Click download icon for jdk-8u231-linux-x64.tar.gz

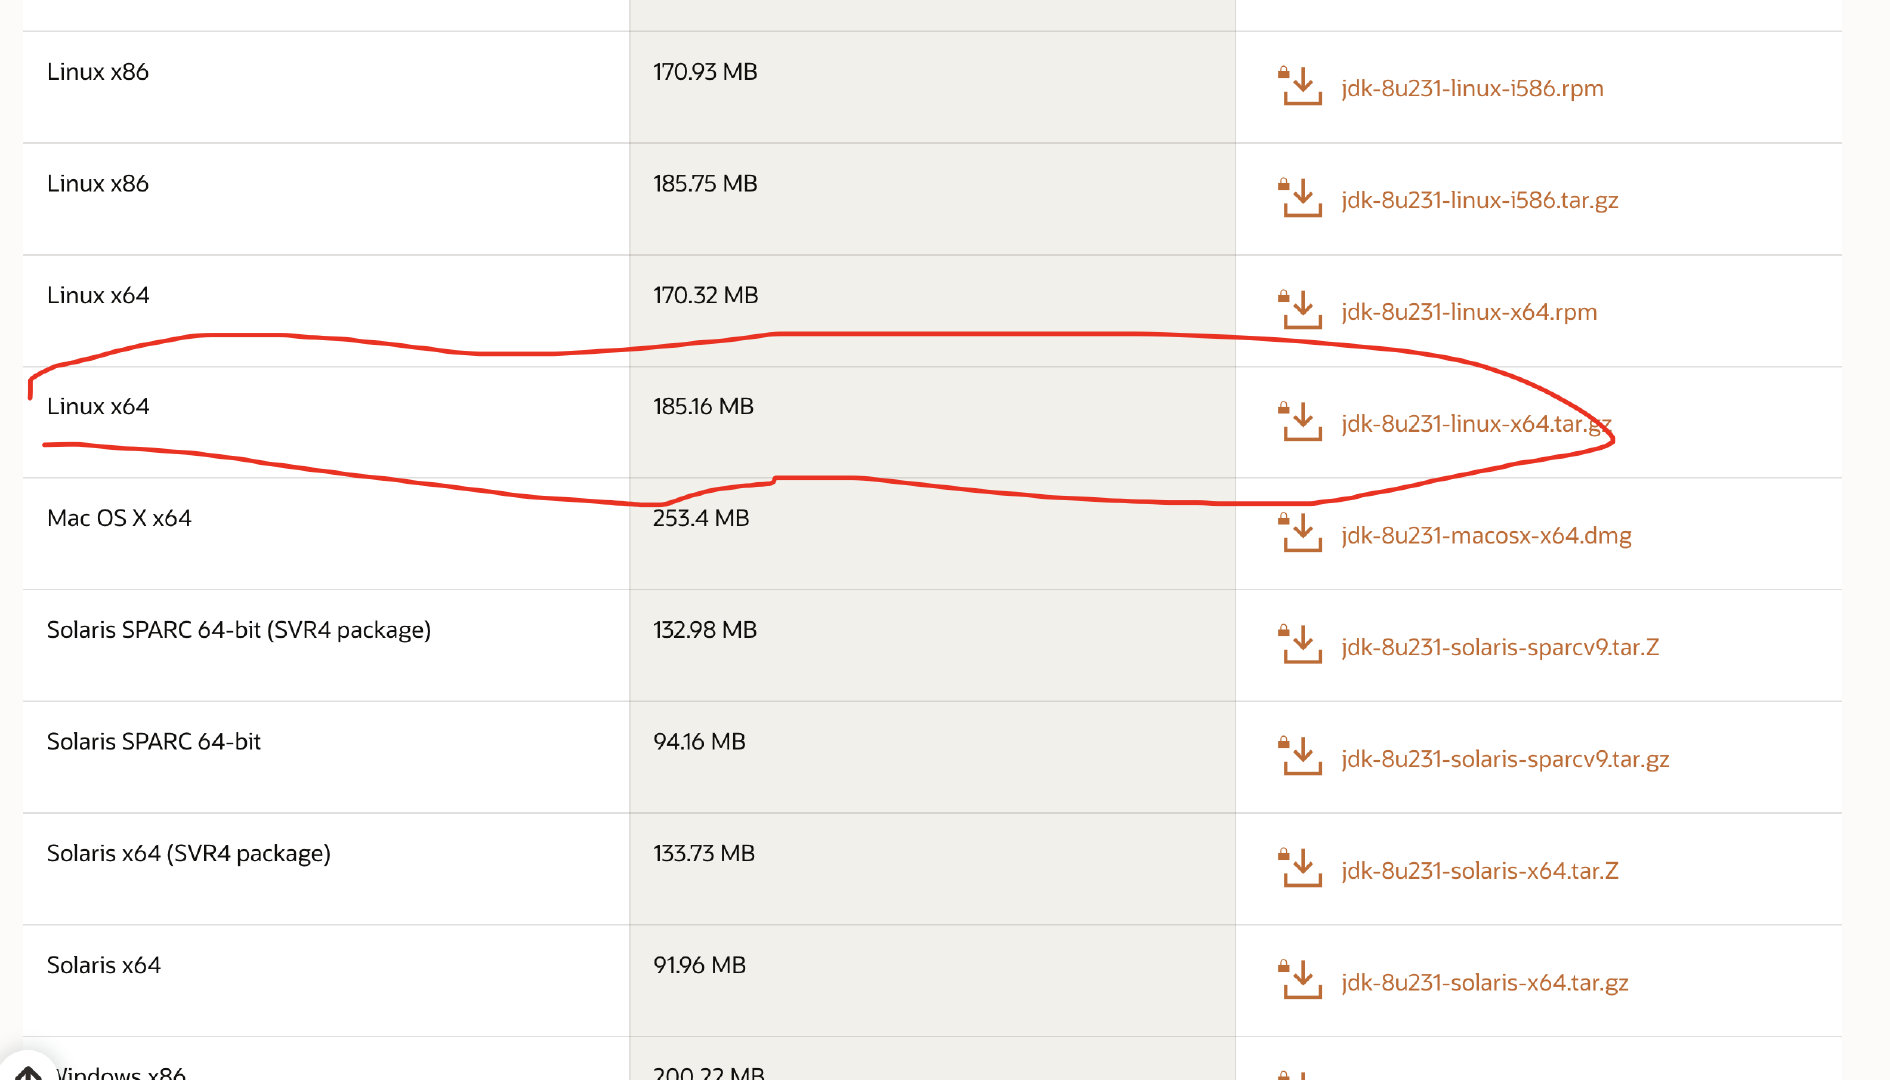pos(1300,422)
